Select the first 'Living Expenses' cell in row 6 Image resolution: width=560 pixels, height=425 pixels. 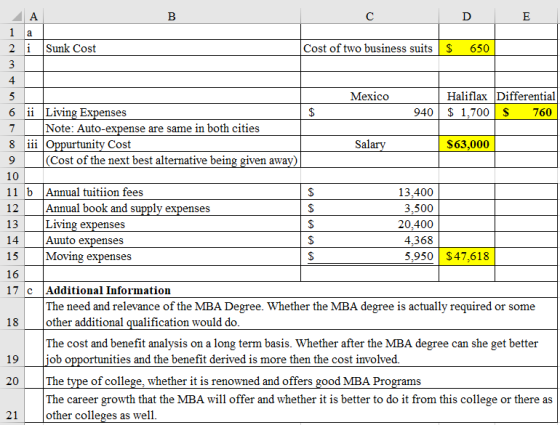point(172,112)
